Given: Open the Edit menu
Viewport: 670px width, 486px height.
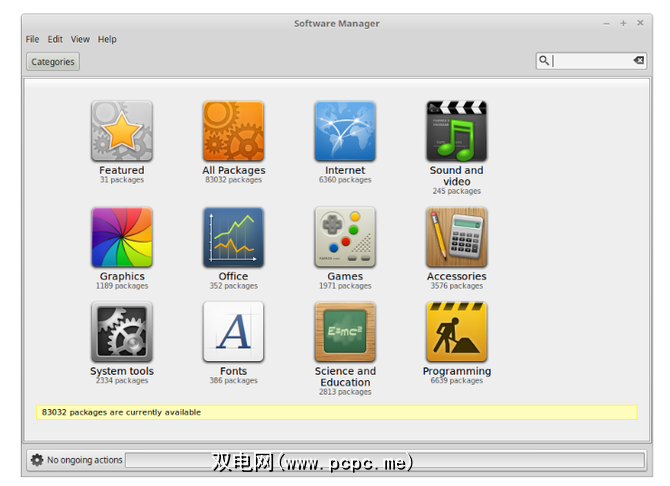Looking at the screenshot, I should pyautogui.click(x=55, y=39).
